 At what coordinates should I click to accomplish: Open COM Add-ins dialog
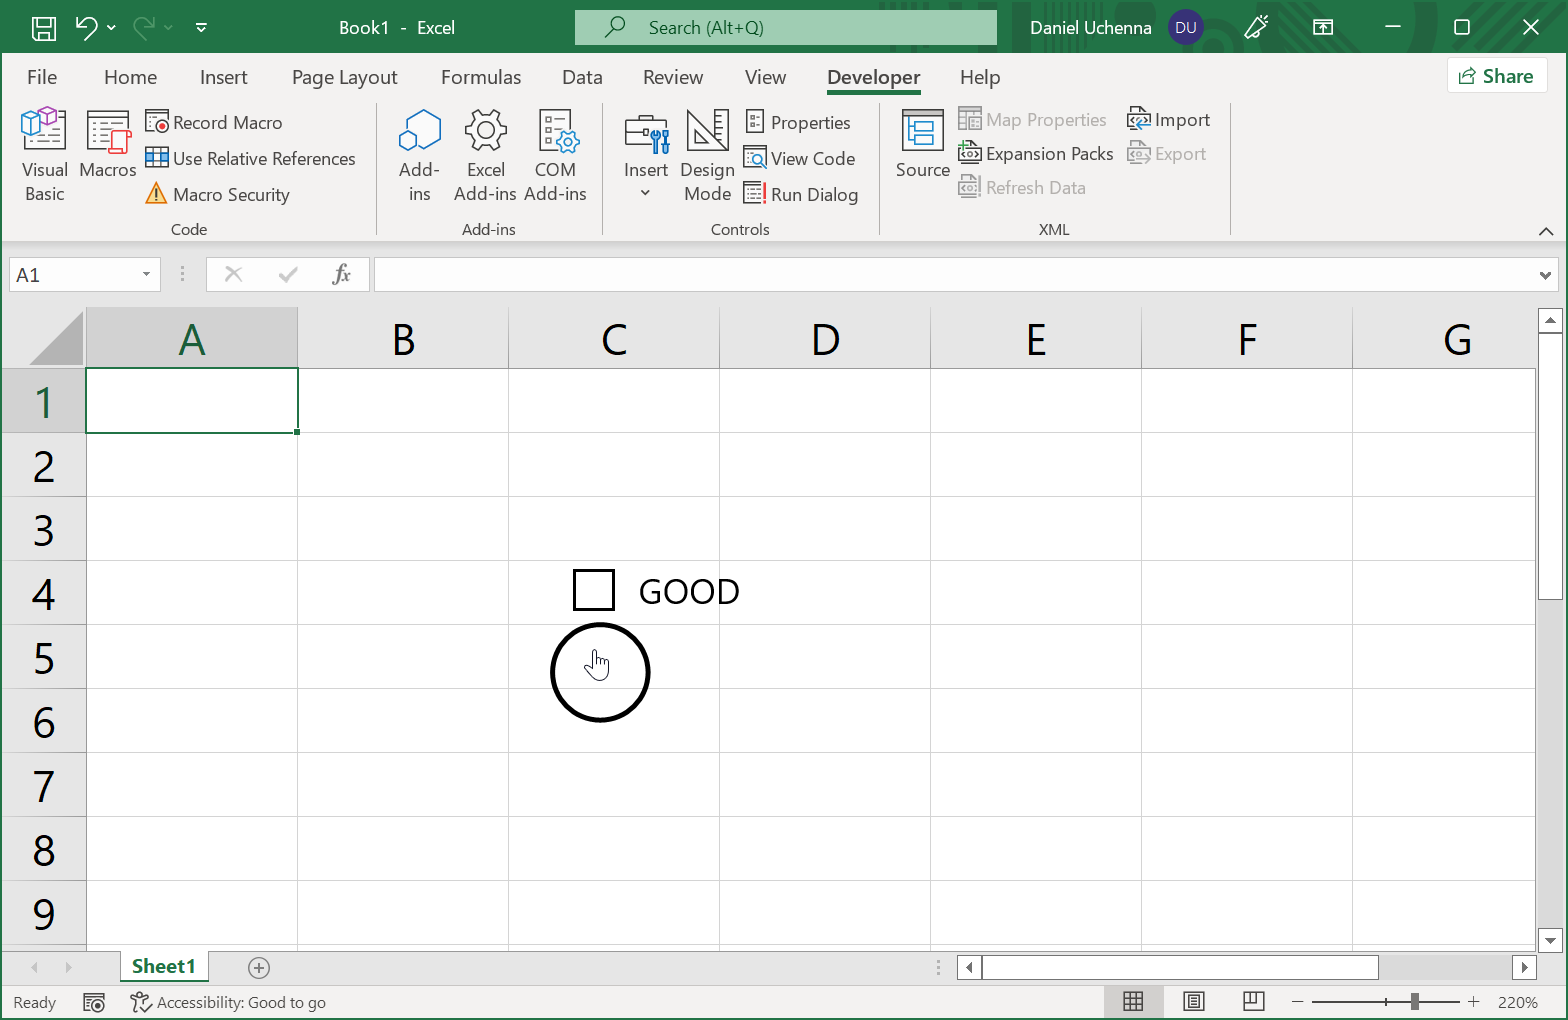click(x=555, y=156)
